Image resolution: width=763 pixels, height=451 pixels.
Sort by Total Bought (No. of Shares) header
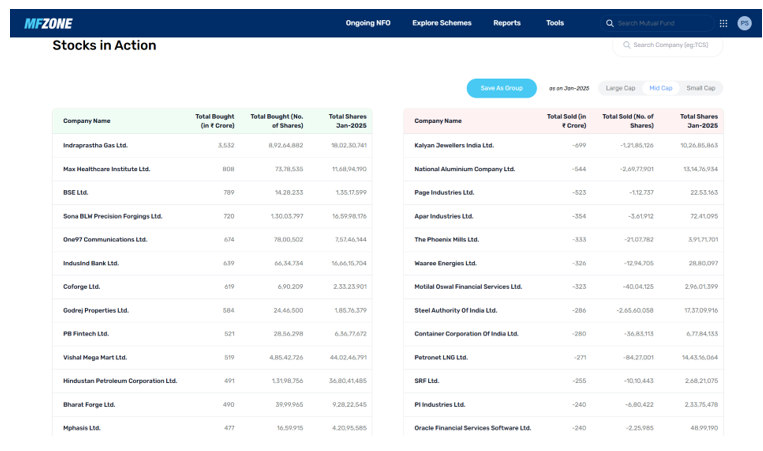click(276, 121)
